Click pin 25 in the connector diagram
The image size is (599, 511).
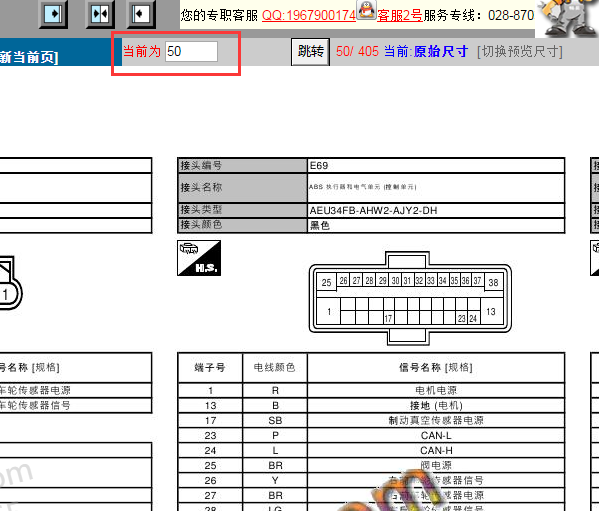click(x=326, y=283)
